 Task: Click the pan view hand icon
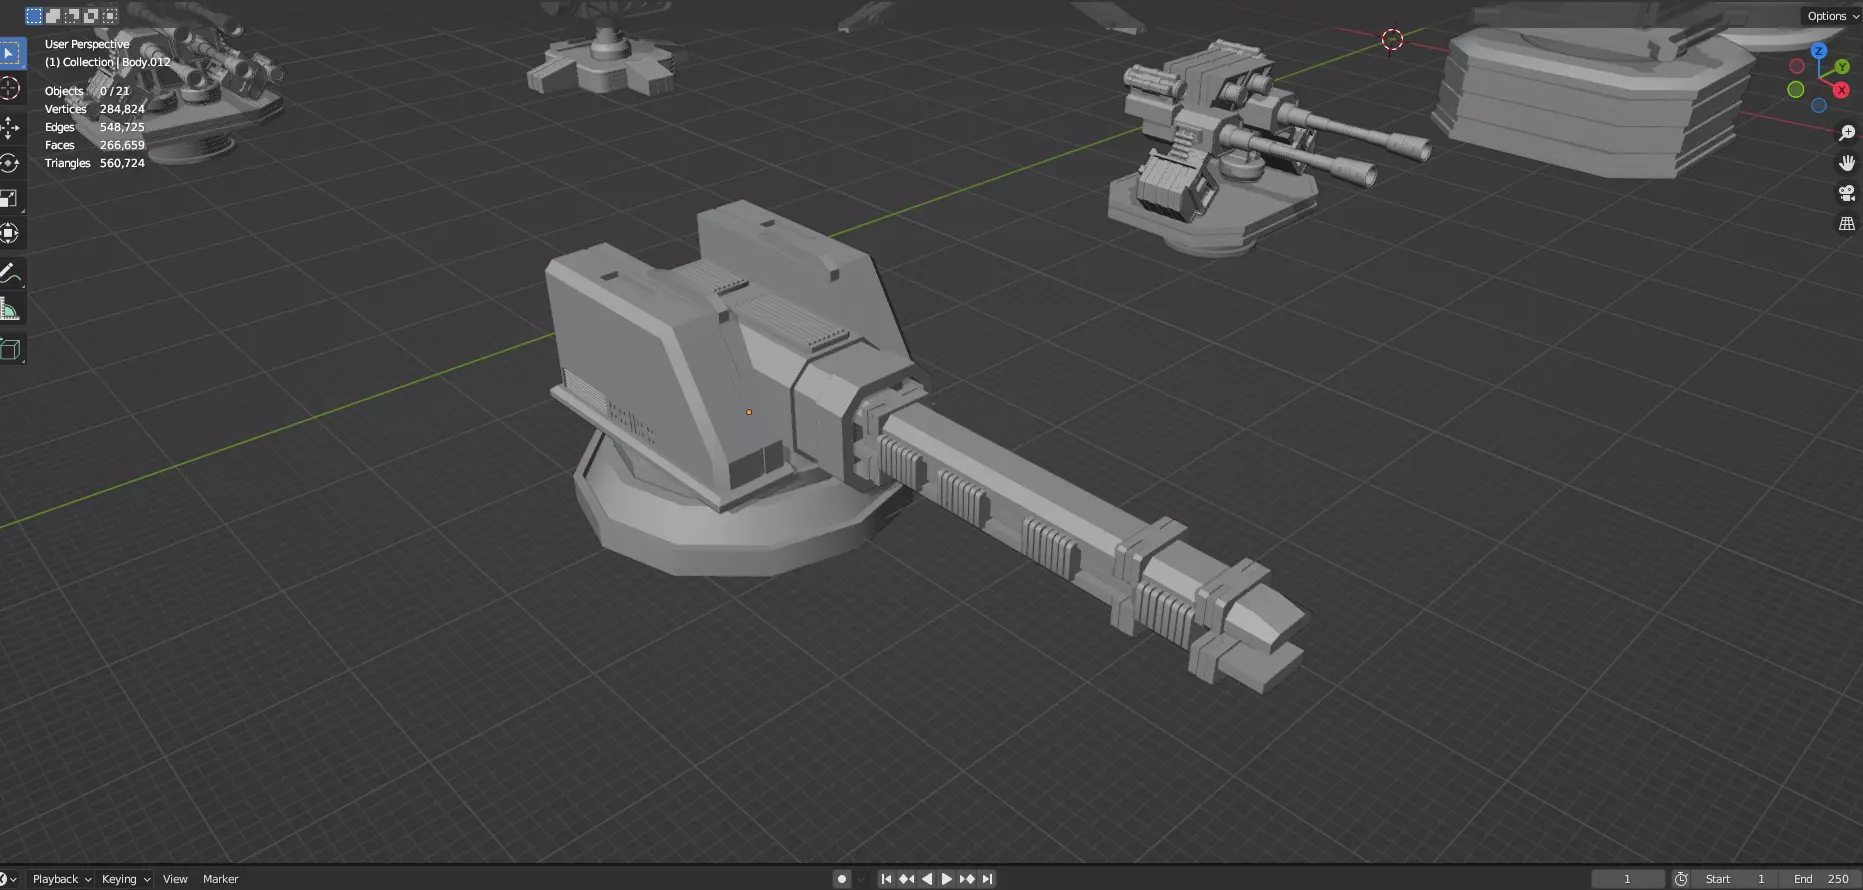coord(1847,163)
